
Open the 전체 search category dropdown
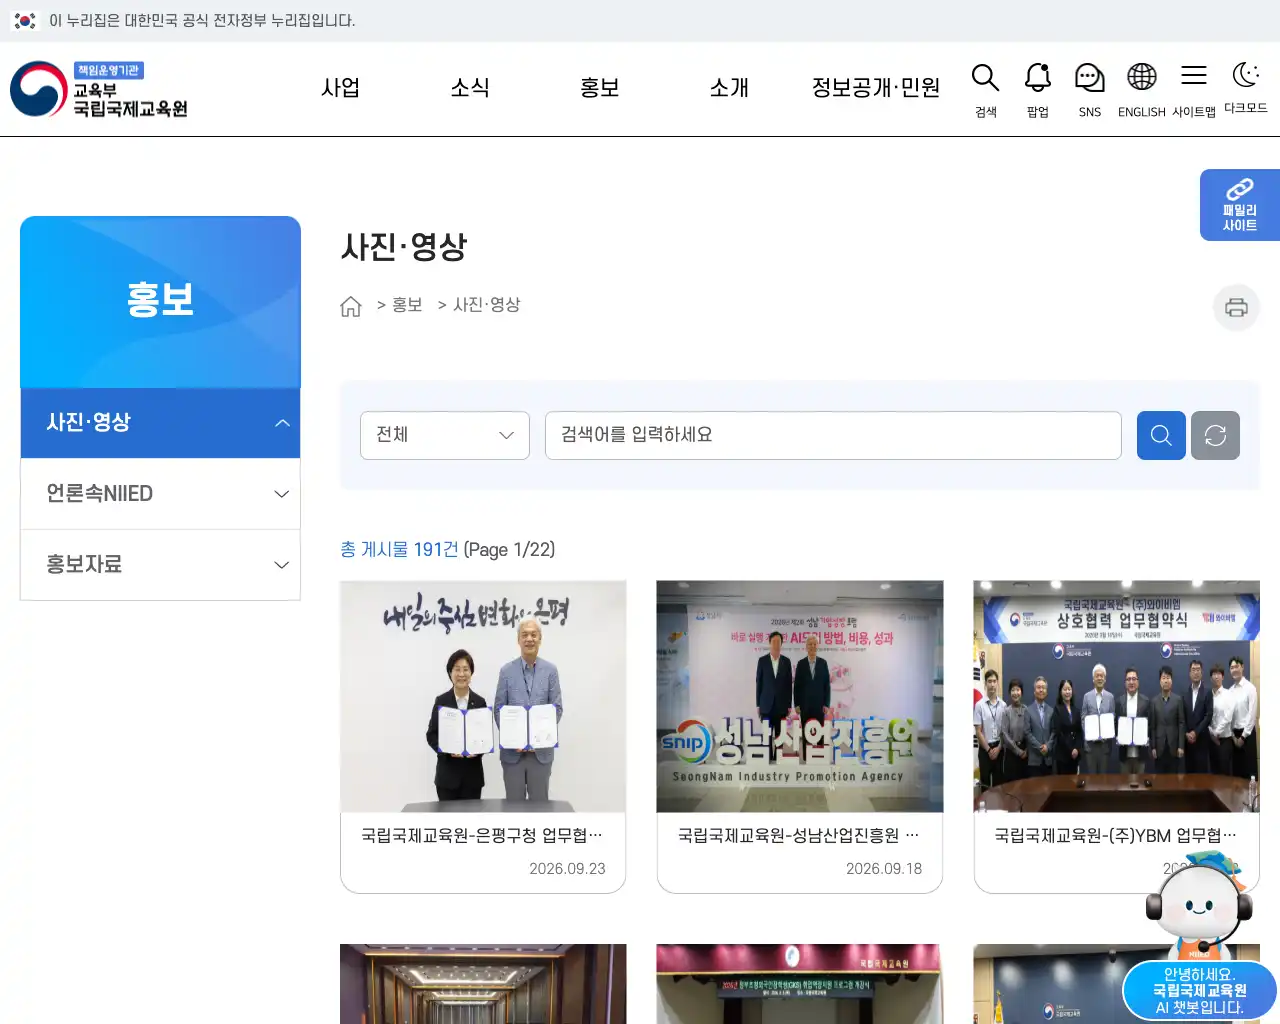(x=445, y=435)
